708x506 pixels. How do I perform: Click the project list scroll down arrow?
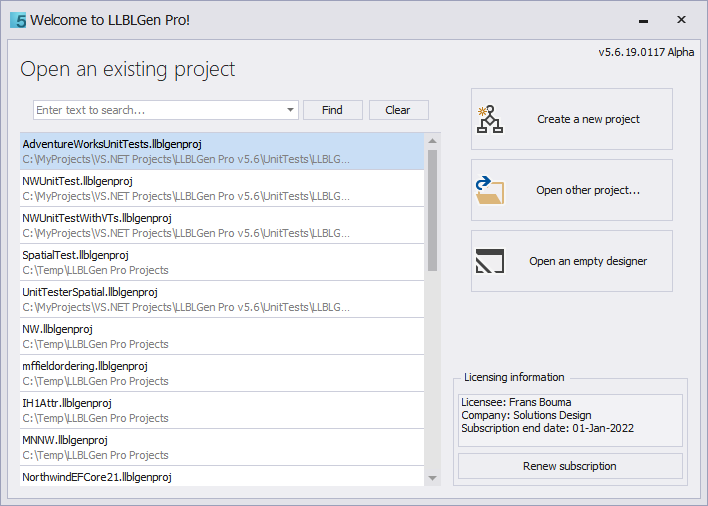point(432,479)
